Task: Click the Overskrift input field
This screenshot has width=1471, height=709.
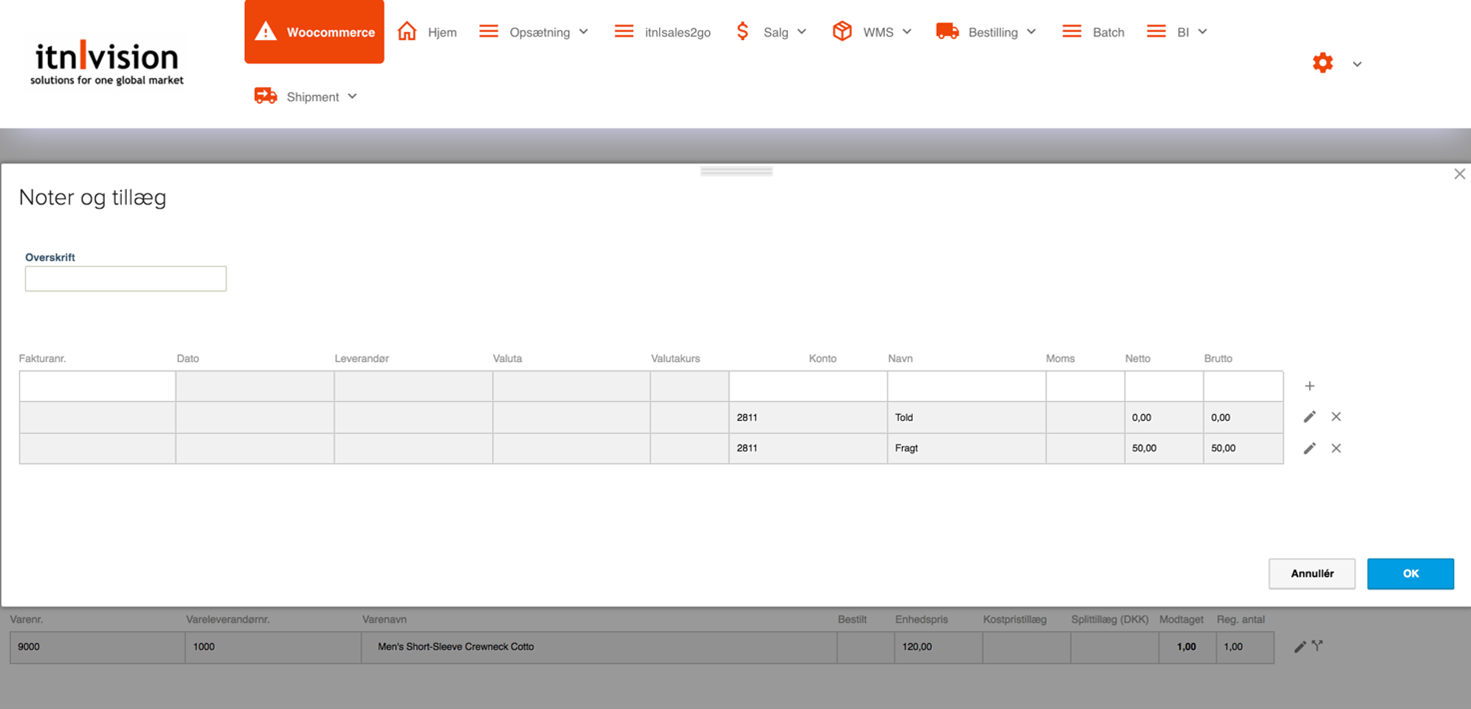Action: pos(126,278)
